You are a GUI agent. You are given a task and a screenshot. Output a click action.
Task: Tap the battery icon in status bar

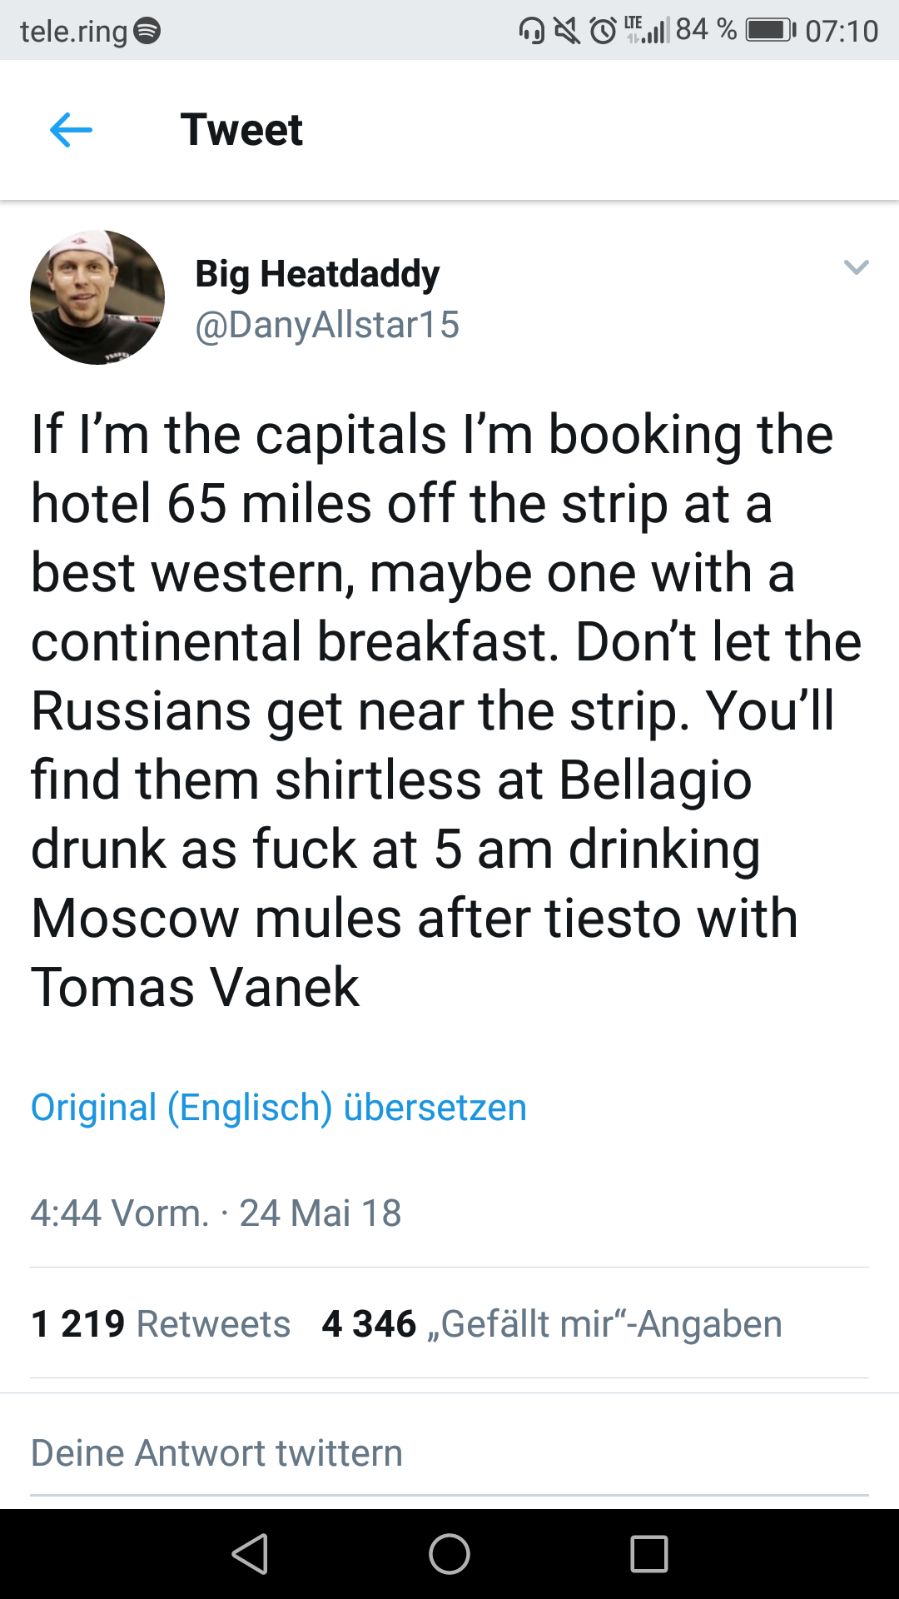coord(770,30)
